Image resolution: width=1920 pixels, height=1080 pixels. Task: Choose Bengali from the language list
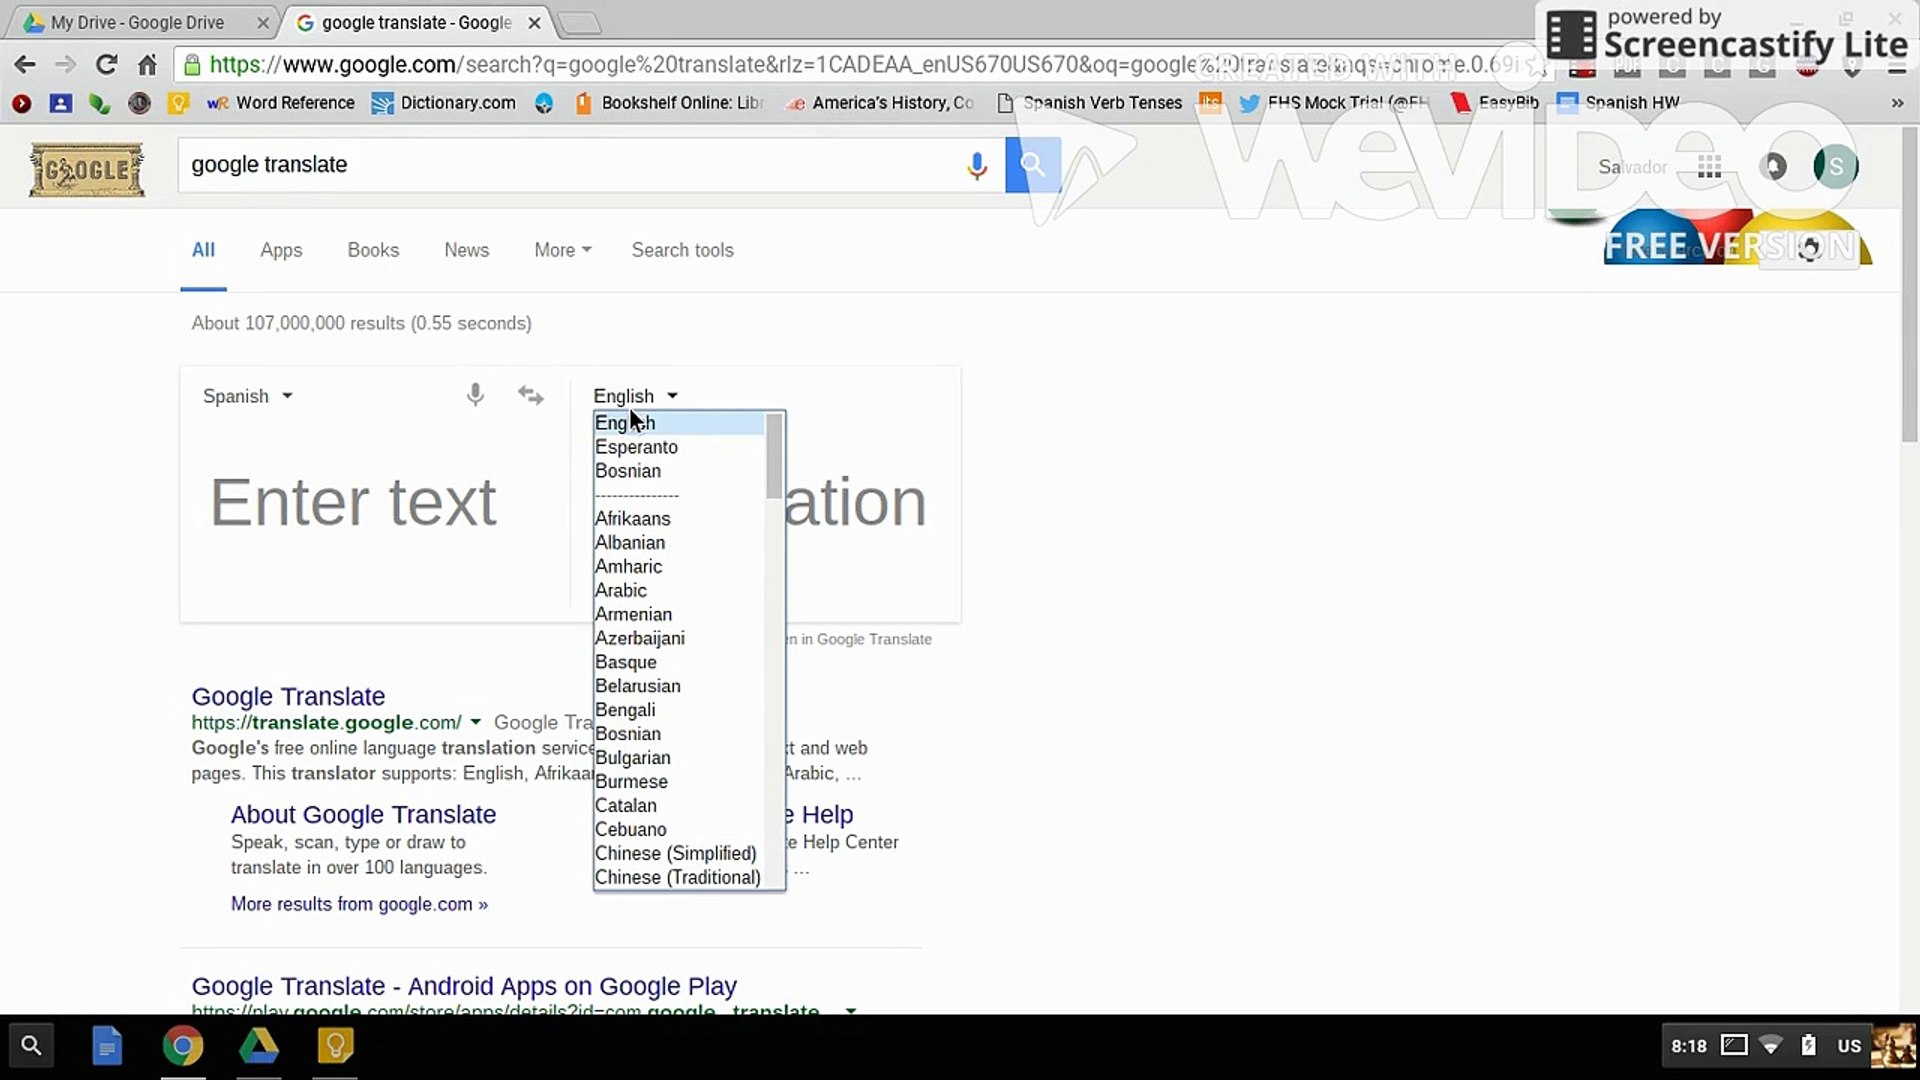pyautogui.click(x=679, y=710)
